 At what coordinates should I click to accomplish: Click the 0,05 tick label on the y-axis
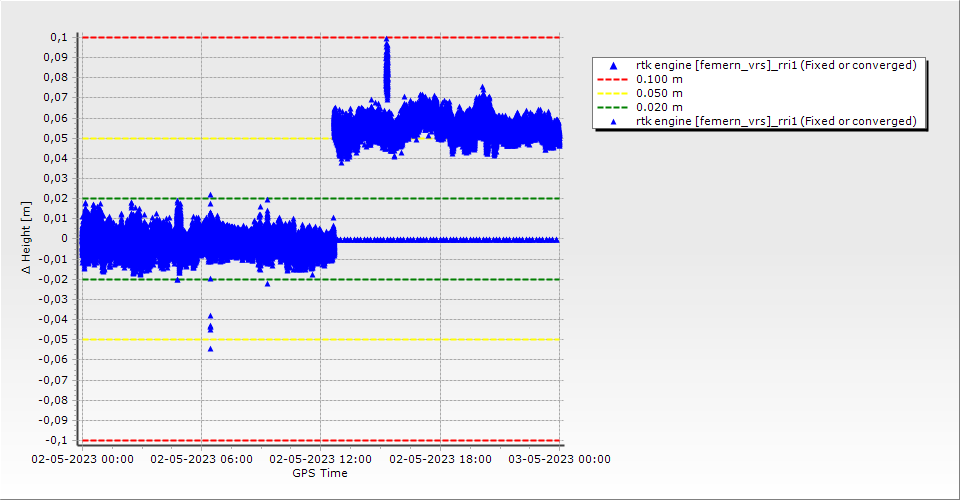click(x=56, y=138)
